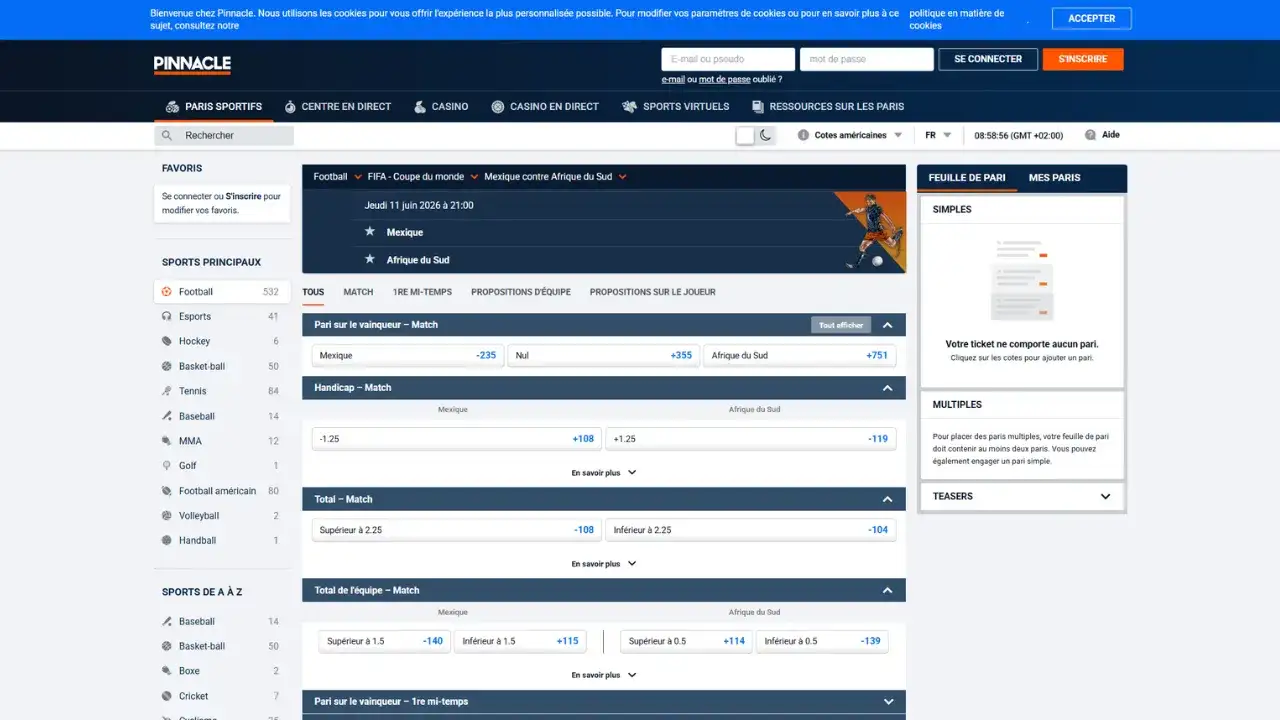Select Basket-ball in Sports principaux
Screen dimensions: 1280x720
tap(222, 366)
